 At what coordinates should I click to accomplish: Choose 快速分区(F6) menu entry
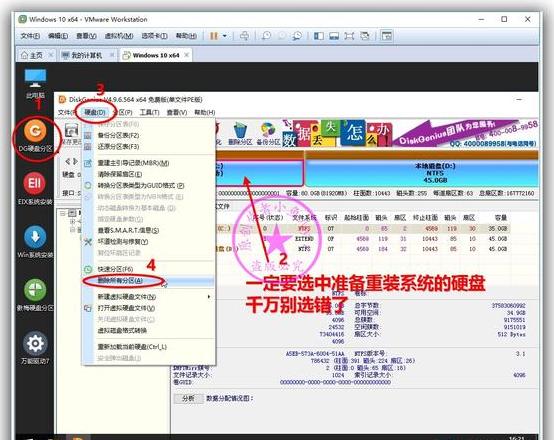tap(148, 269)
